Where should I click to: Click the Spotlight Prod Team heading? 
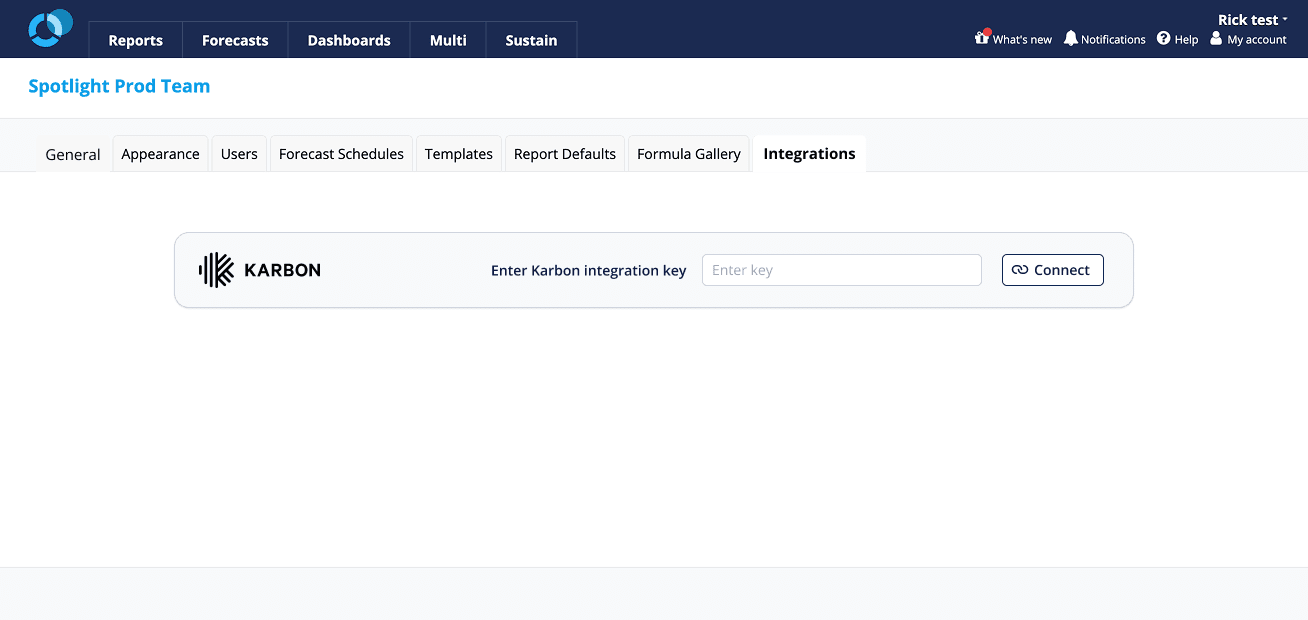pyautogui.click(x=119, y=86)
